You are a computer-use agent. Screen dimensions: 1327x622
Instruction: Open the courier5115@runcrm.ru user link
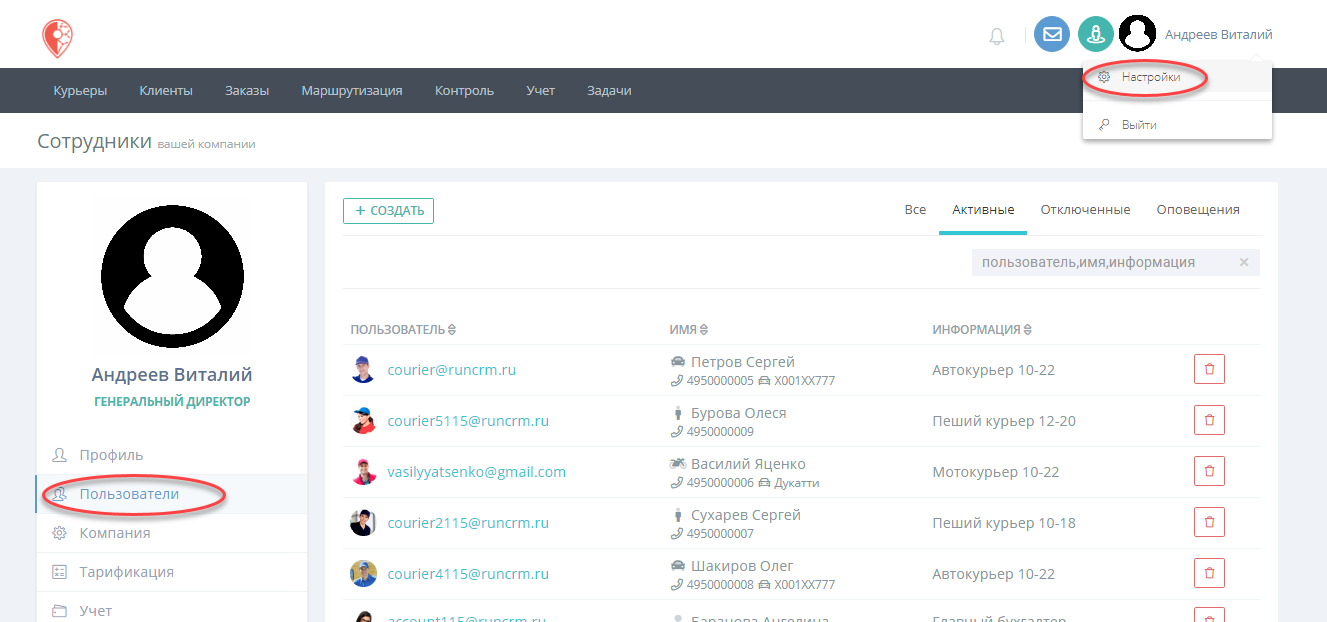tap(468, 421)
